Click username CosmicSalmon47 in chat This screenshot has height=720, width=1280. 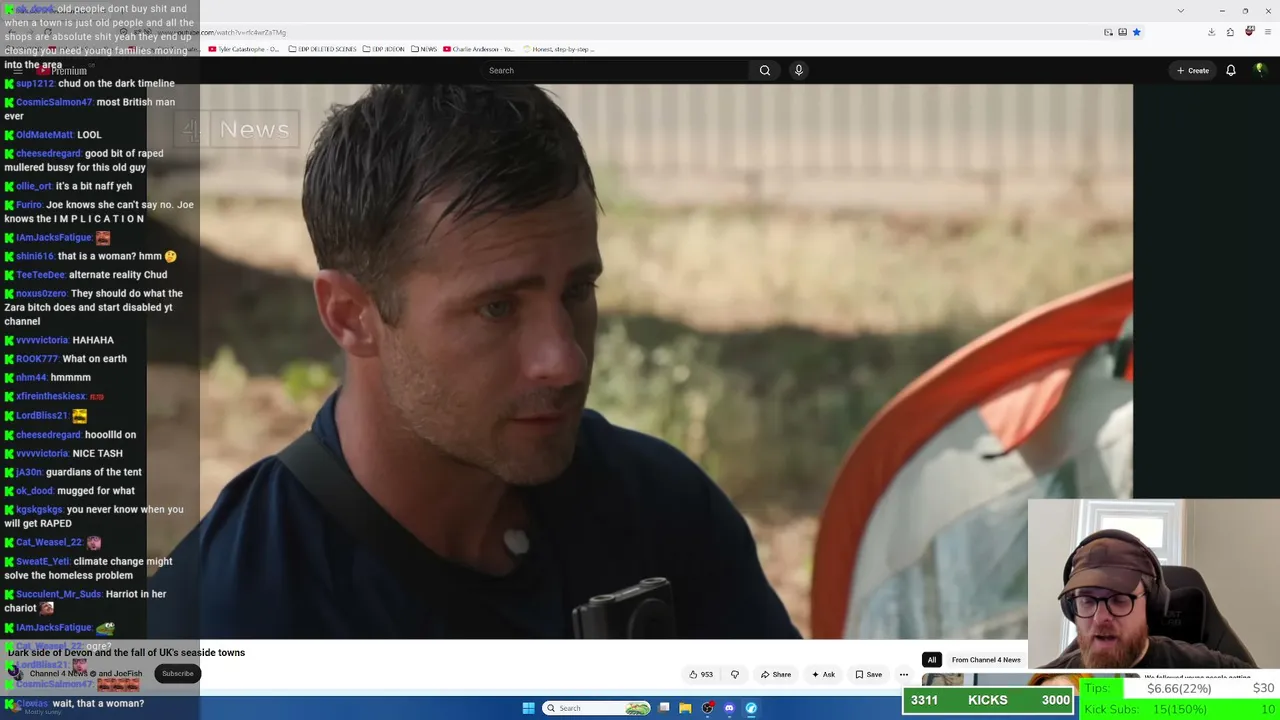pos(54,102)
